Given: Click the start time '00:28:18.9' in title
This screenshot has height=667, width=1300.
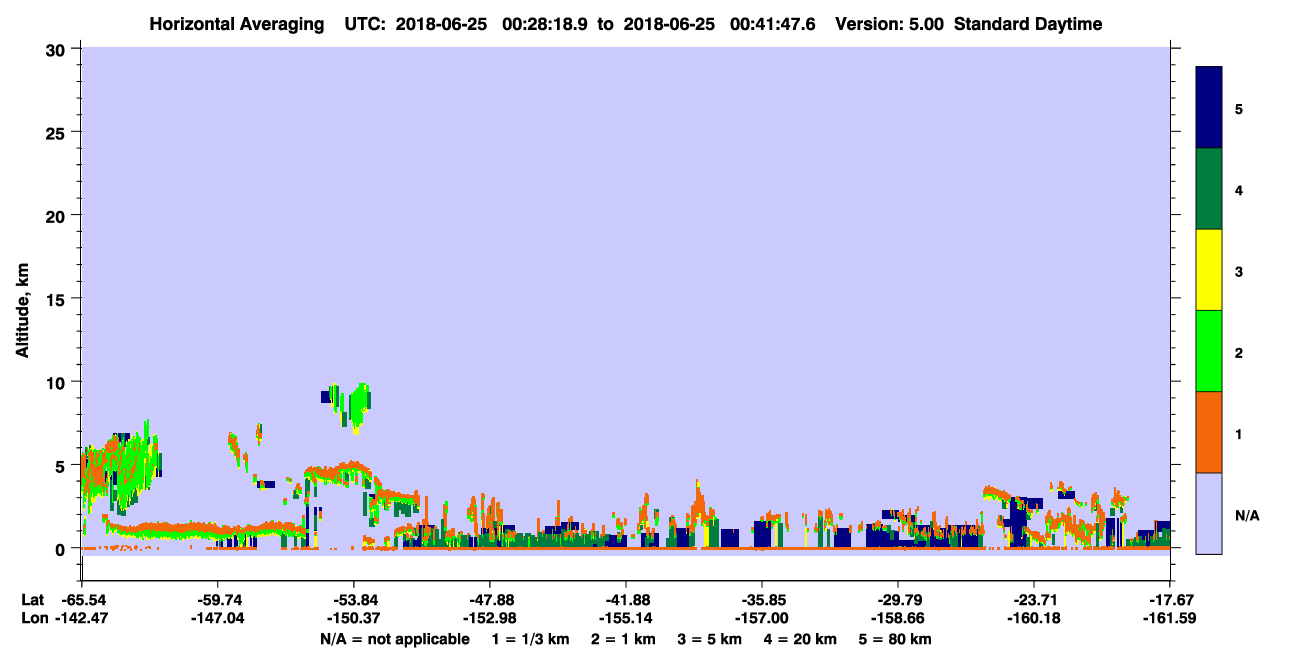Looking at the screenshot, I should (x=545, y=24).
